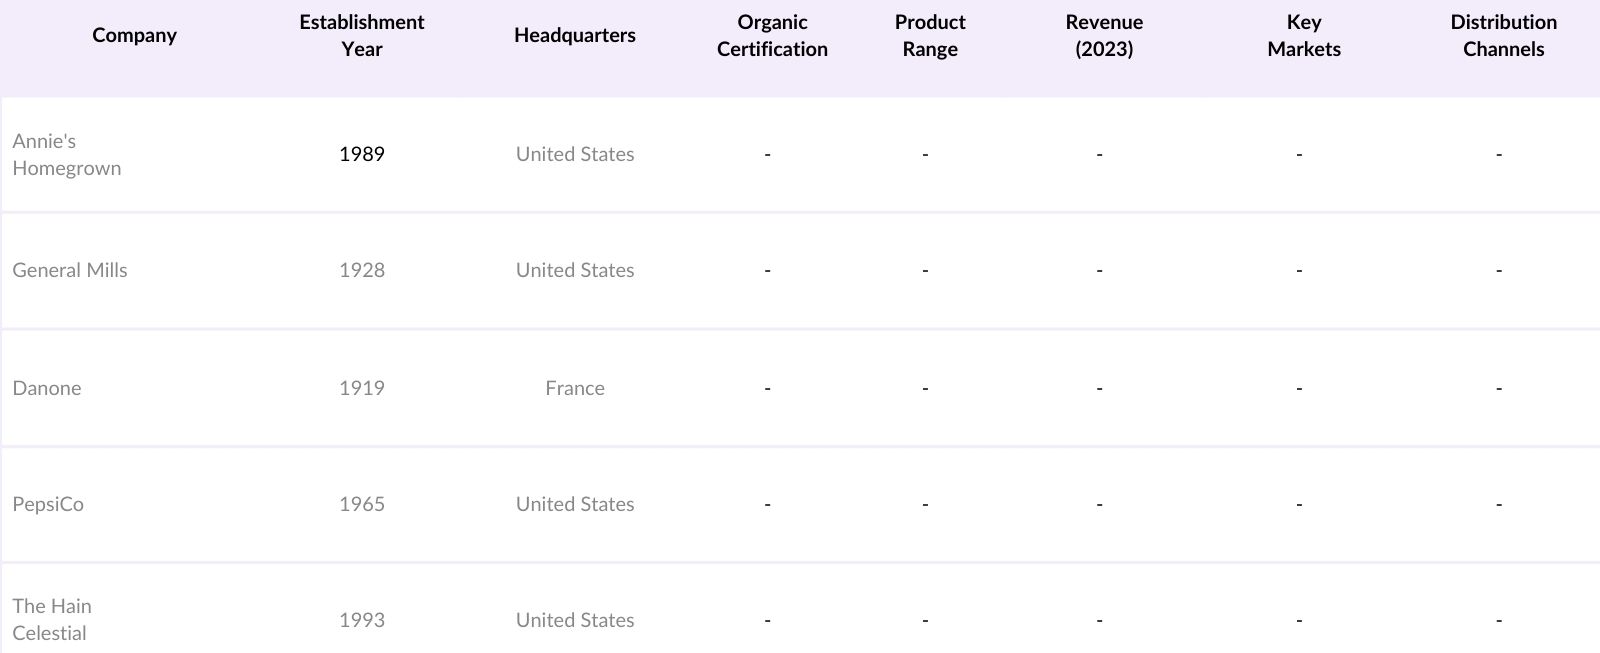Select the Key Markets column header
1600x653 pixels.
1304,35
